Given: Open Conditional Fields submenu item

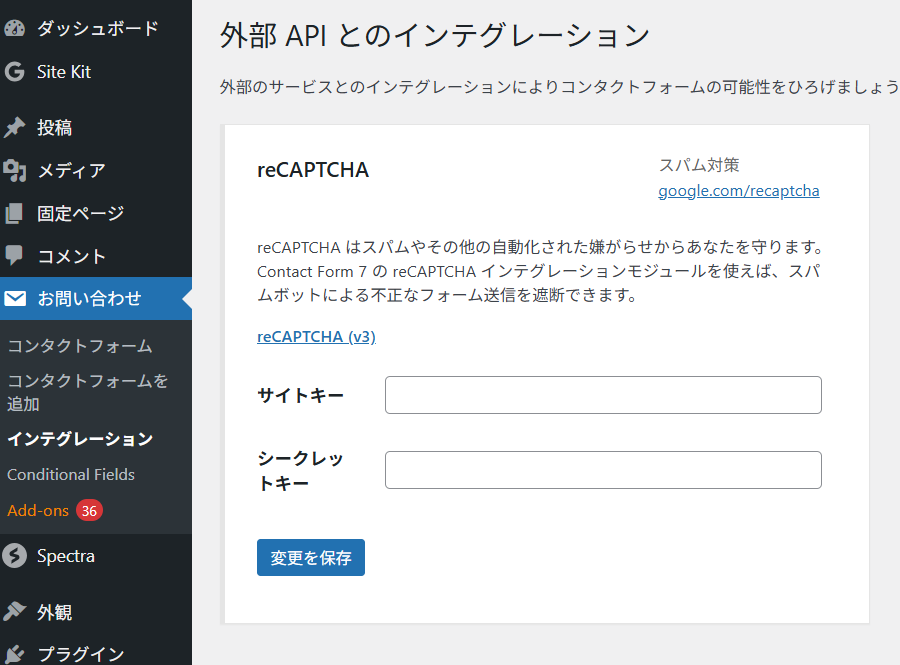Looking at the screenshot, I should [x=71, y=474].
